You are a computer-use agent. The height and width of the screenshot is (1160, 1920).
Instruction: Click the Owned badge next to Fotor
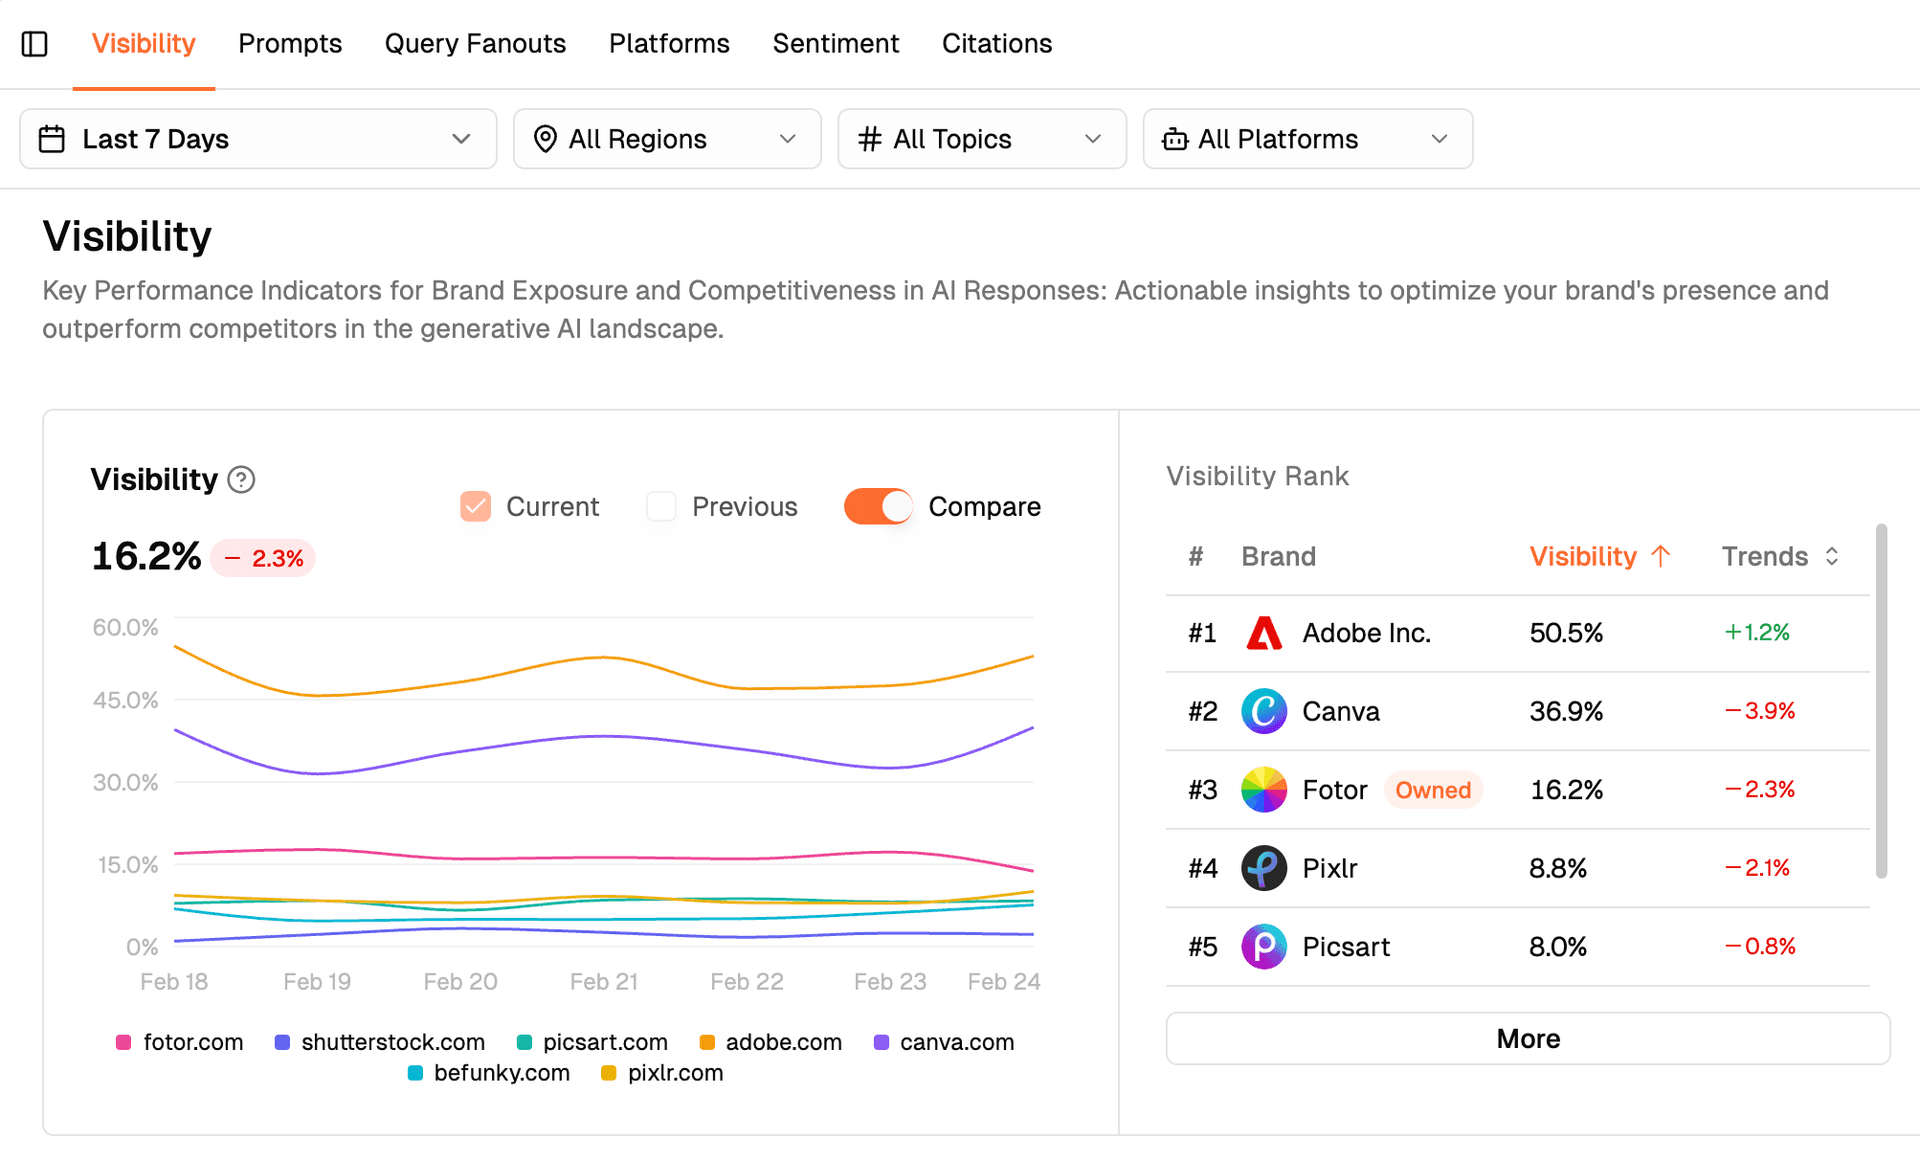pos(1433,790)
